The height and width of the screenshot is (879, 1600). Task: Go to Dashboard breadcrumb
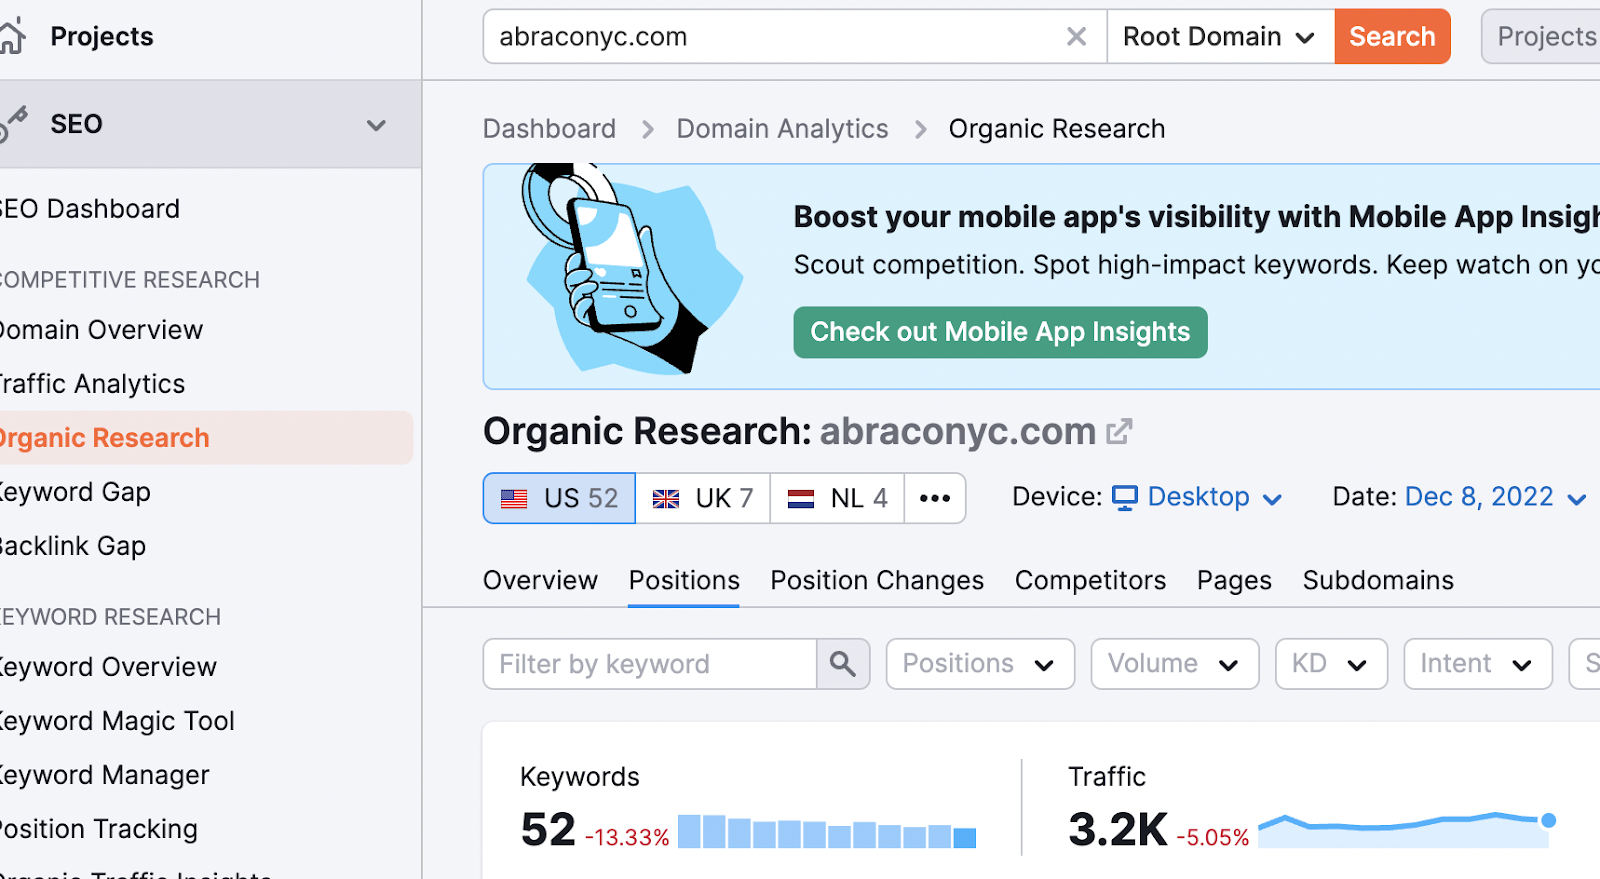click(x=549, y=129)
